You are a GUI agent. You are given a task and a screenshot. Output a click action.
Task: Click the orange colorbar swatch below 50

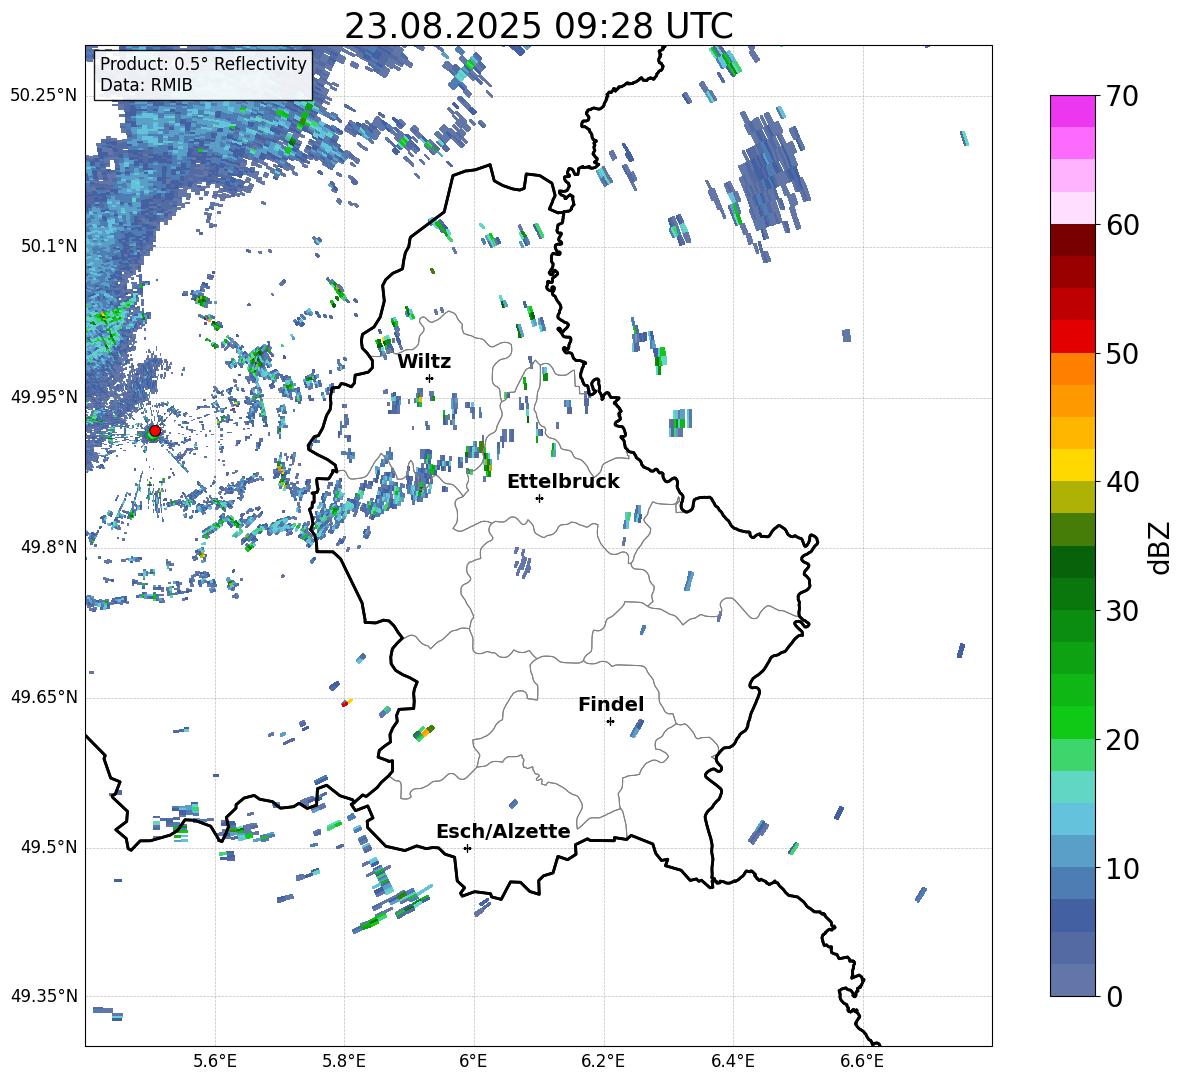(1072, 369)
